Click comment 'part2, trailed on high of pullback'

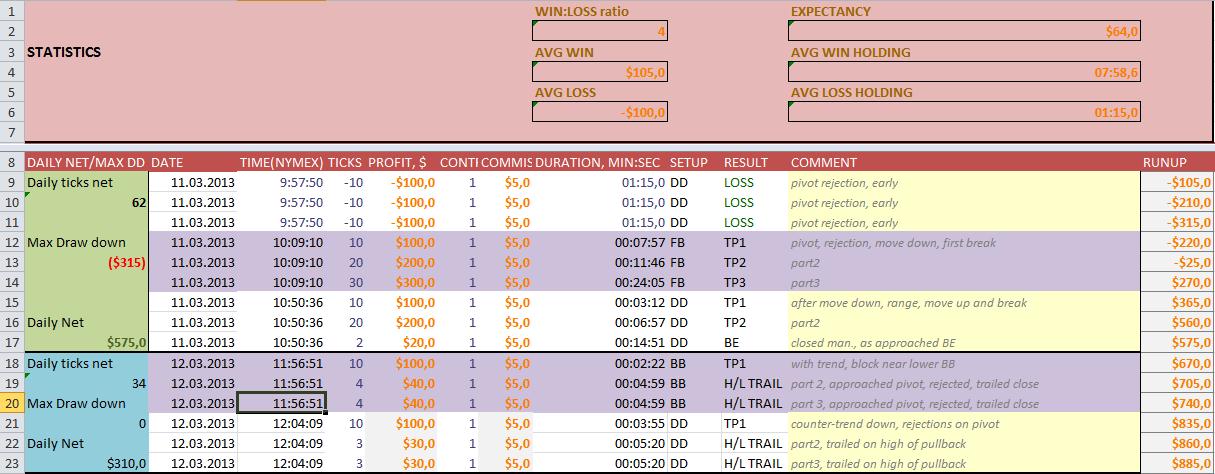pos(878,444)
